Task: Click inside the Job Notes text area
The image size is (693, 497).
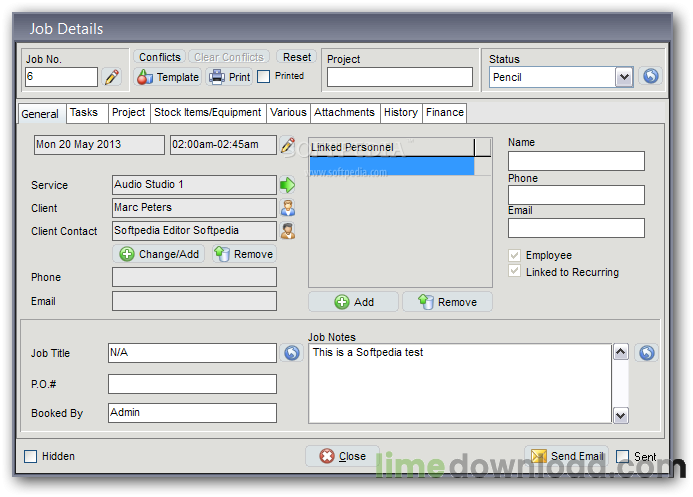Action: pos(460,383)
